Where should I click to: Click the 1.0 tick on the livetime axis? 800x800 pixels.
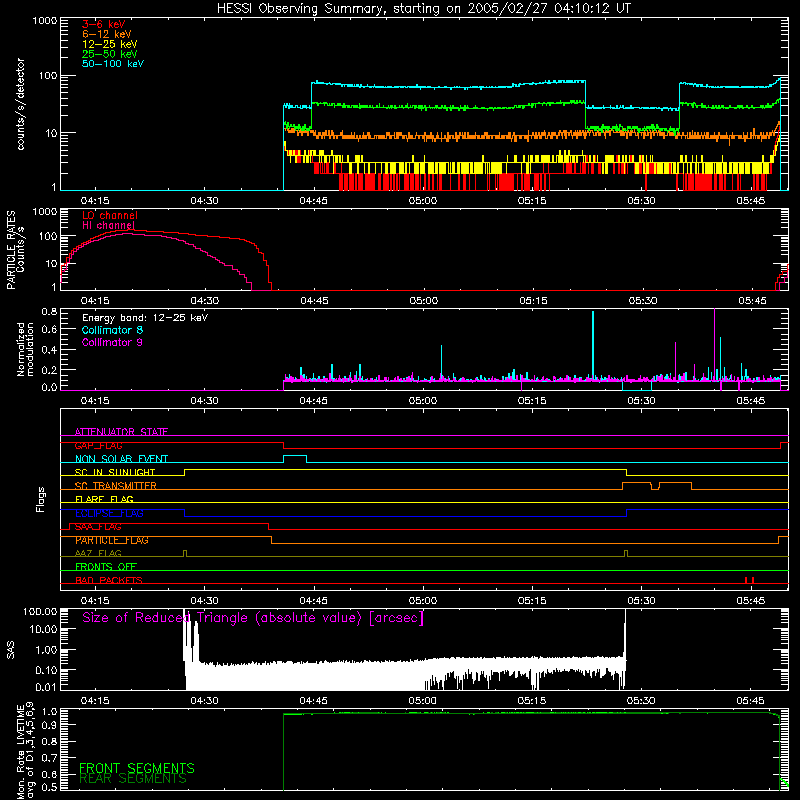[x=49, y=712]
